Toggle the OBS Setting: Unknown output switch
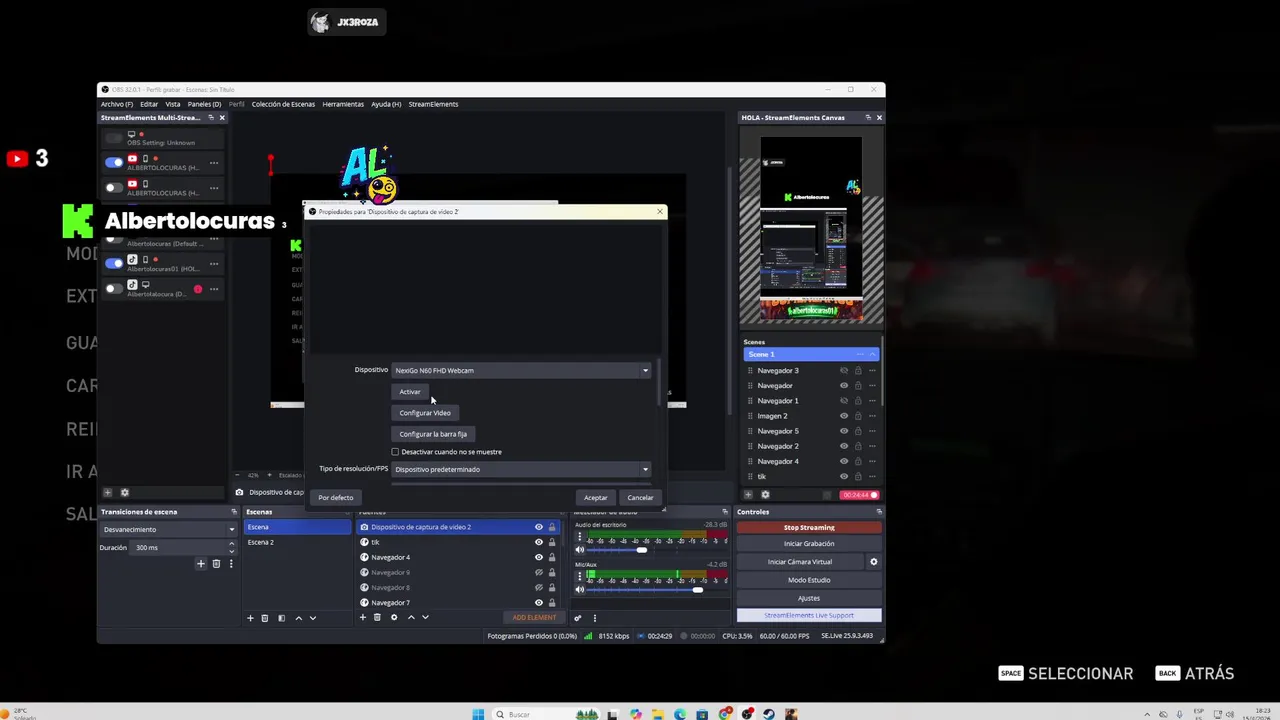Screen dimensions: 1280x720 [x=114, y=137]
